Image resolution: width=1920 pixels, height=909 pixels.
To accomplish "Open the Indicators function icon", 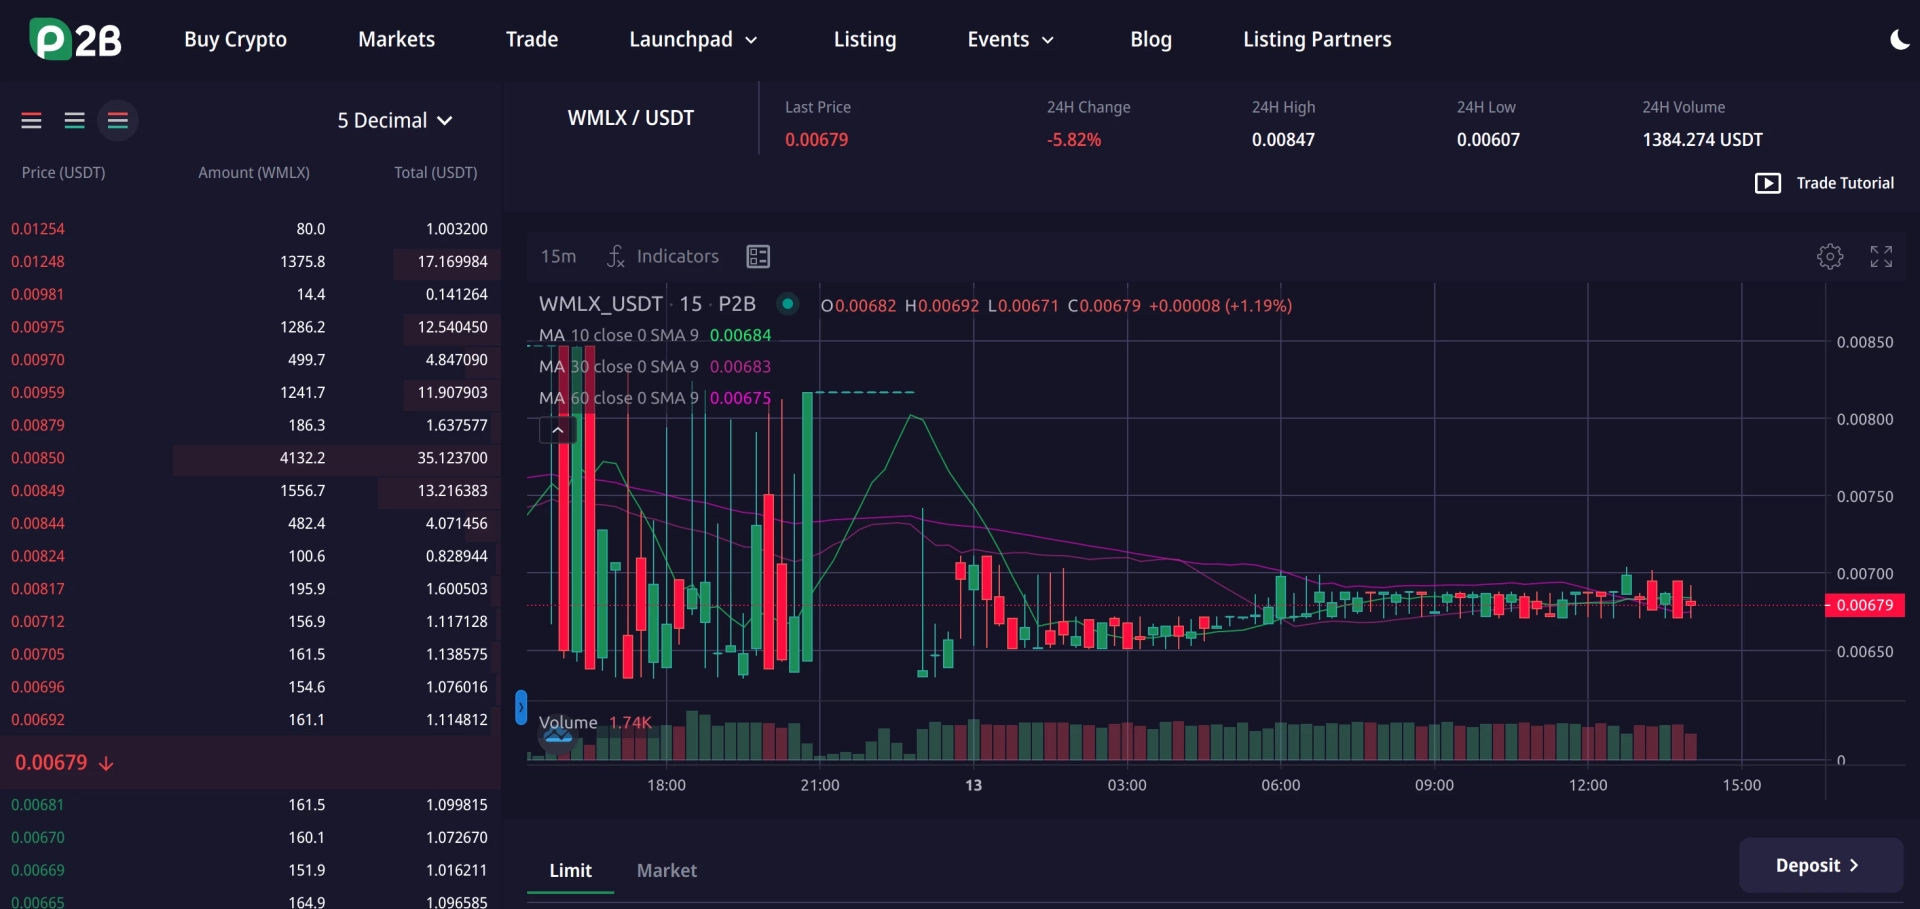I will click(616, 257).
